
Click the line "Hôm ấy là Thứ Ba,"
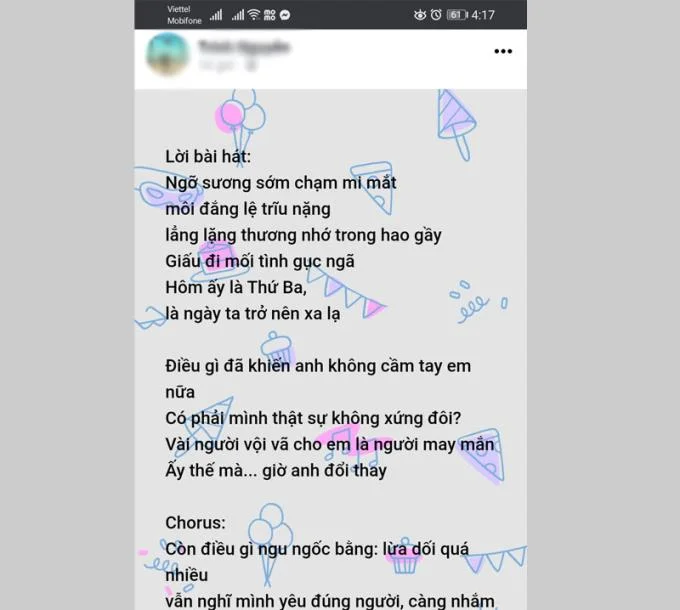coord(236,287)
